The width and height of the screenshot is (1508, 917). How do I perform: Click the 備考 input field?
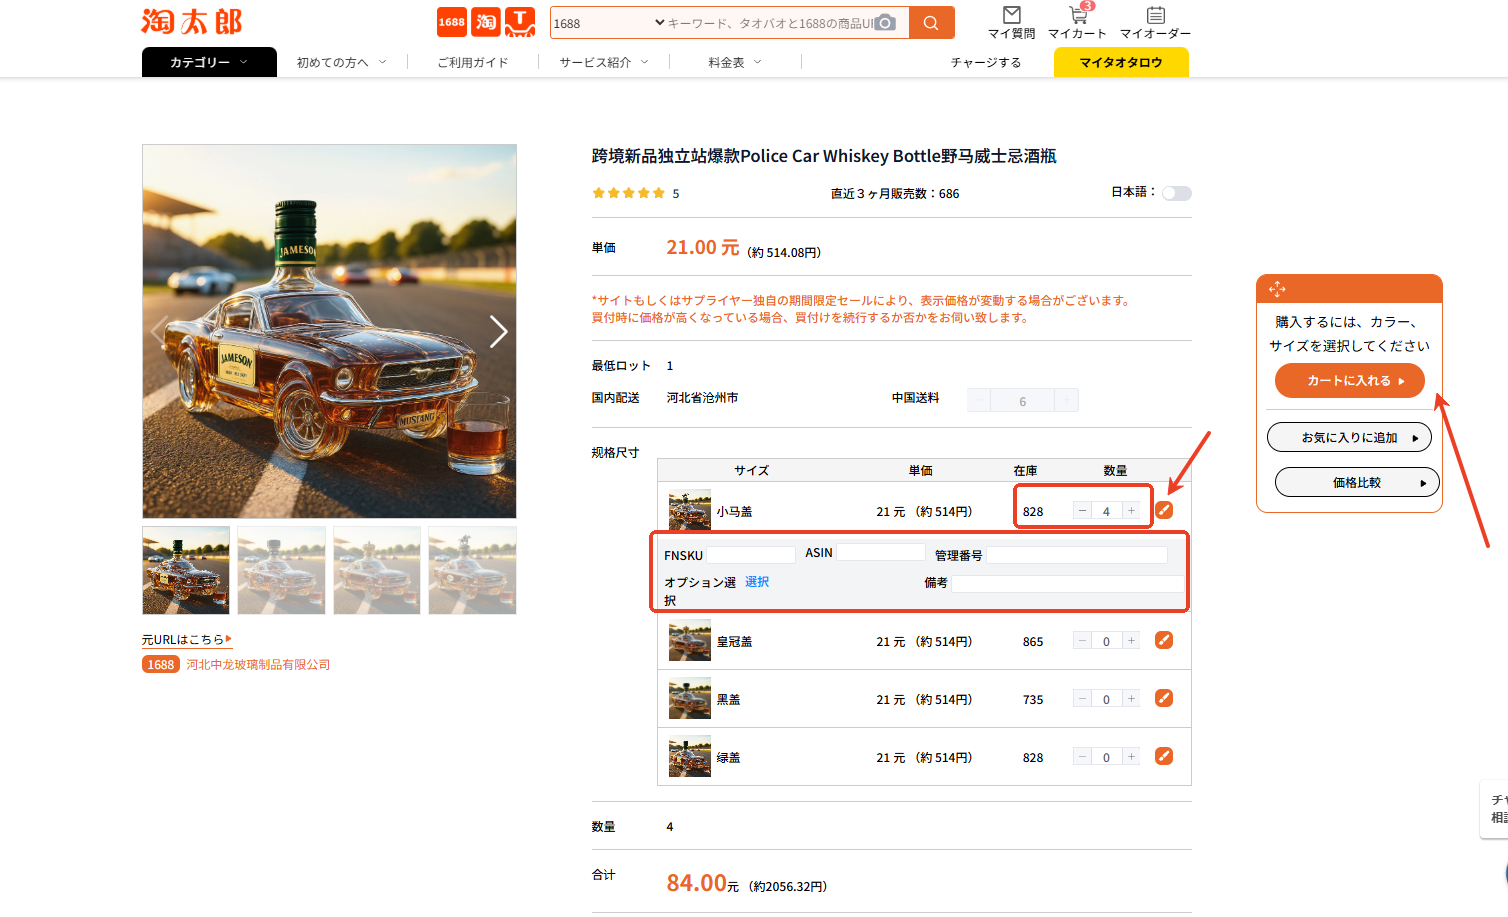1067,583
